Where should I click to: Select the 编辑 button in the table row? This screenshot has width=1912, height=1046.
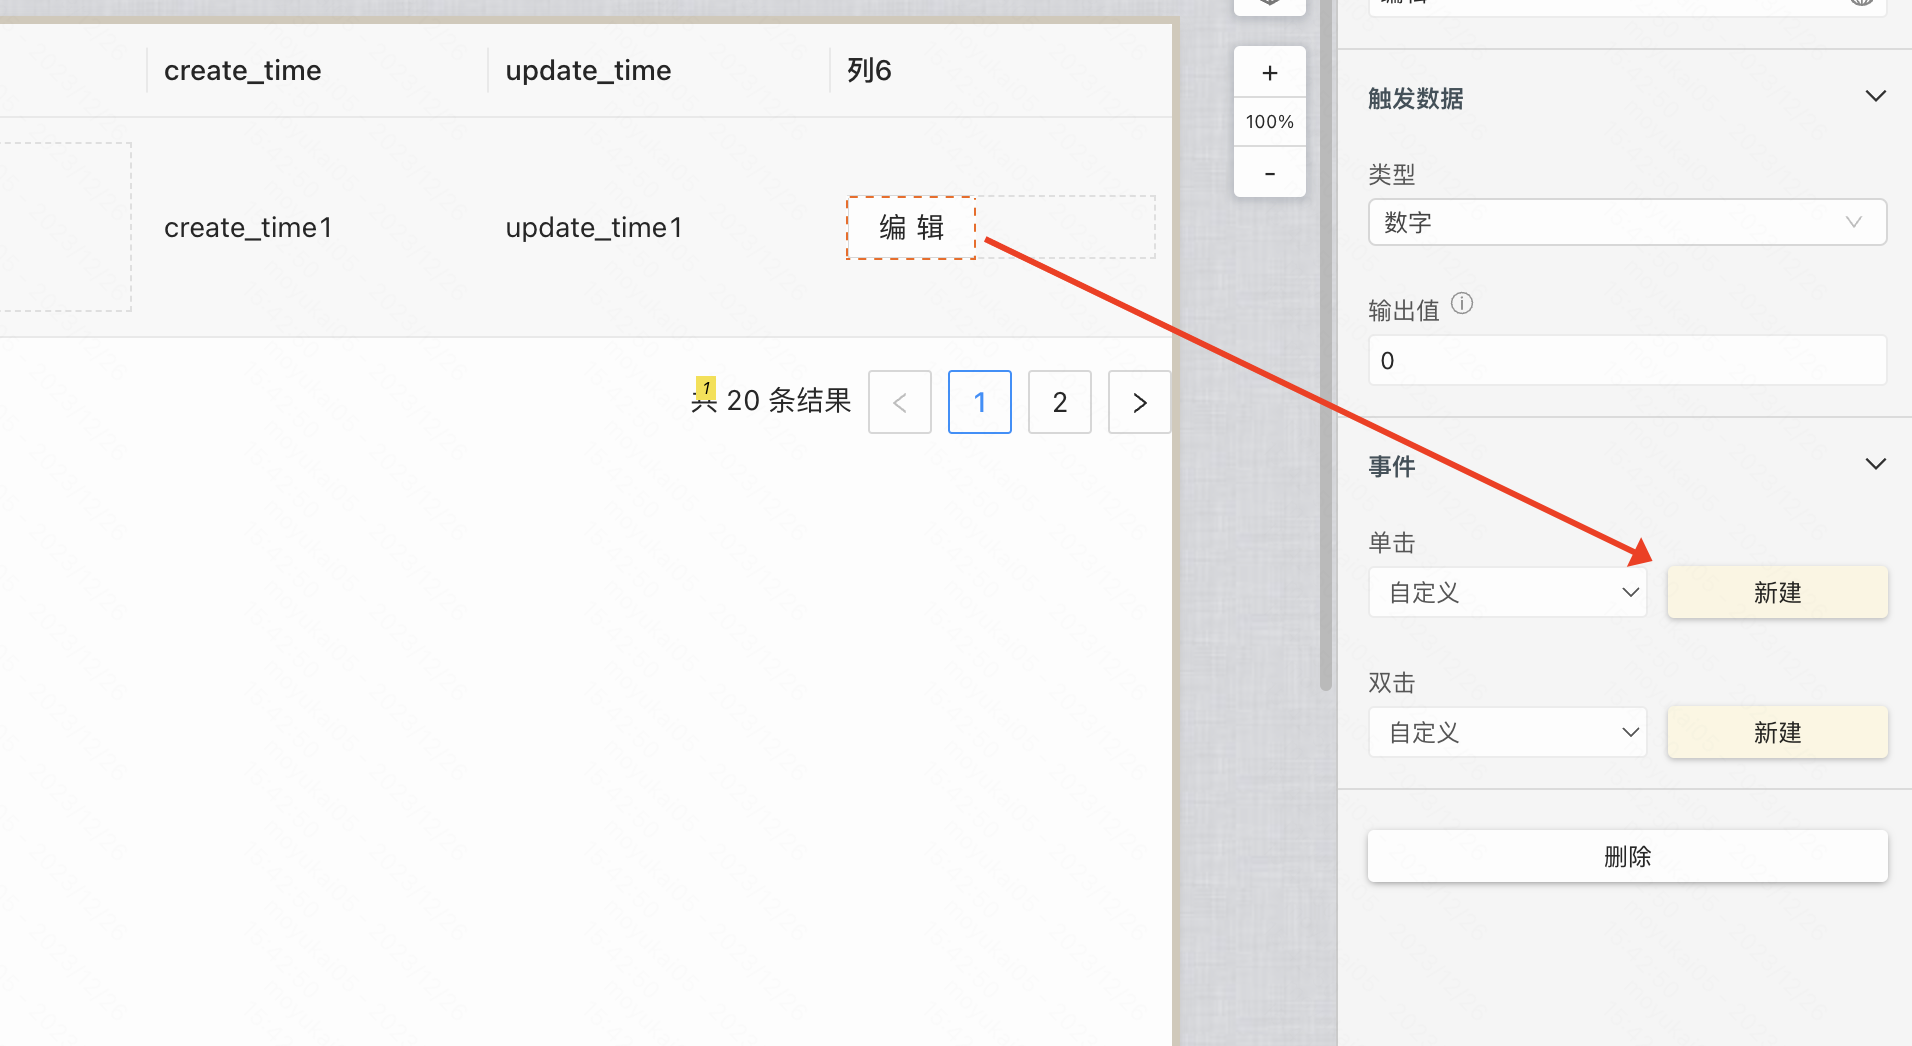click(x=911, y=228)
